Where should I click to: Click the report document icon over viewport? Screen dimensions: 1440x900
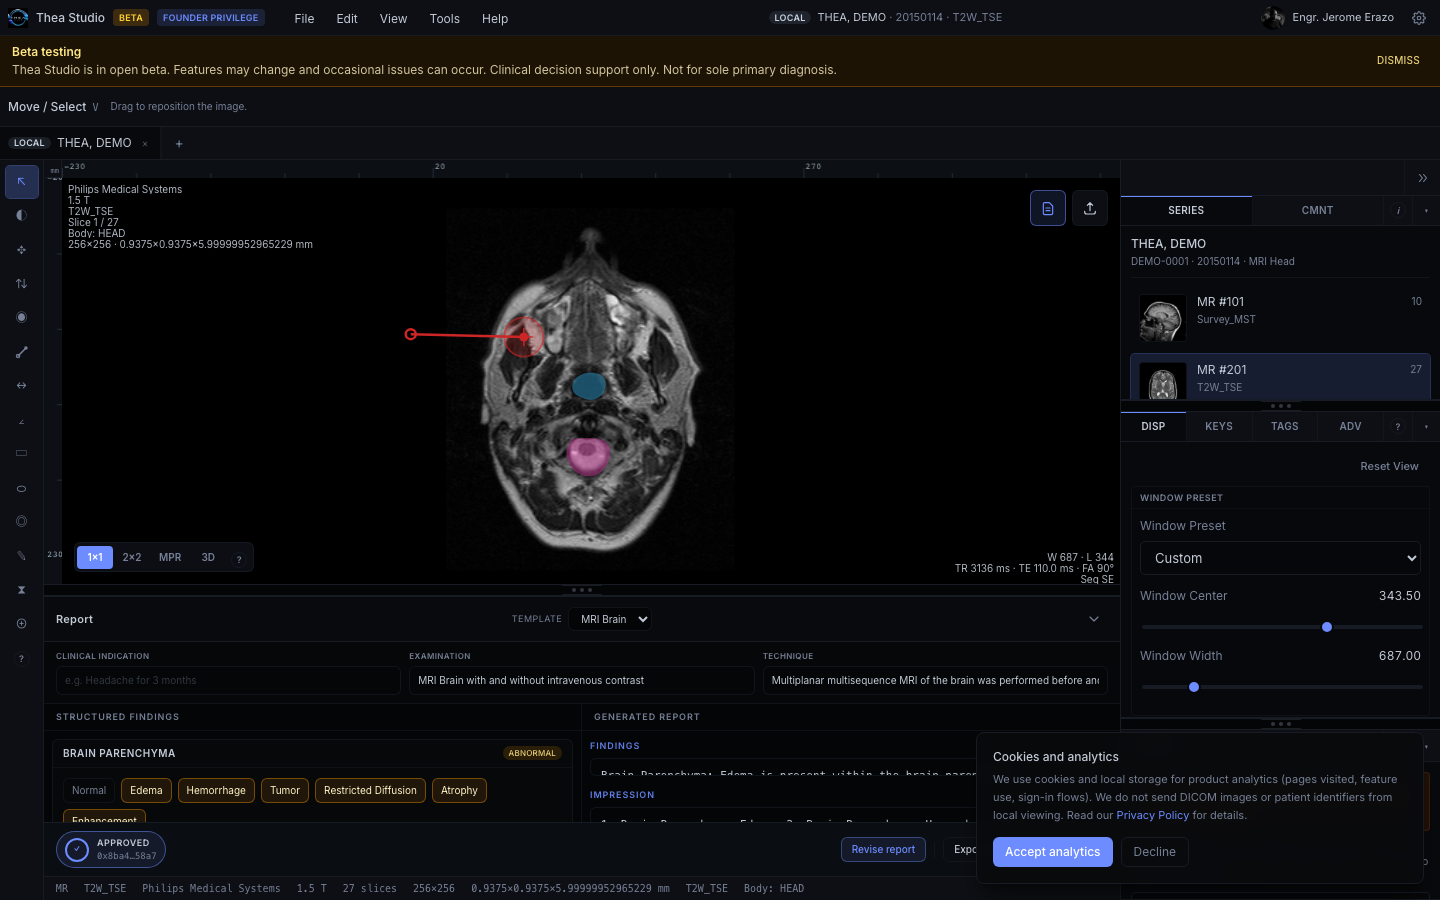[1048, 208]
